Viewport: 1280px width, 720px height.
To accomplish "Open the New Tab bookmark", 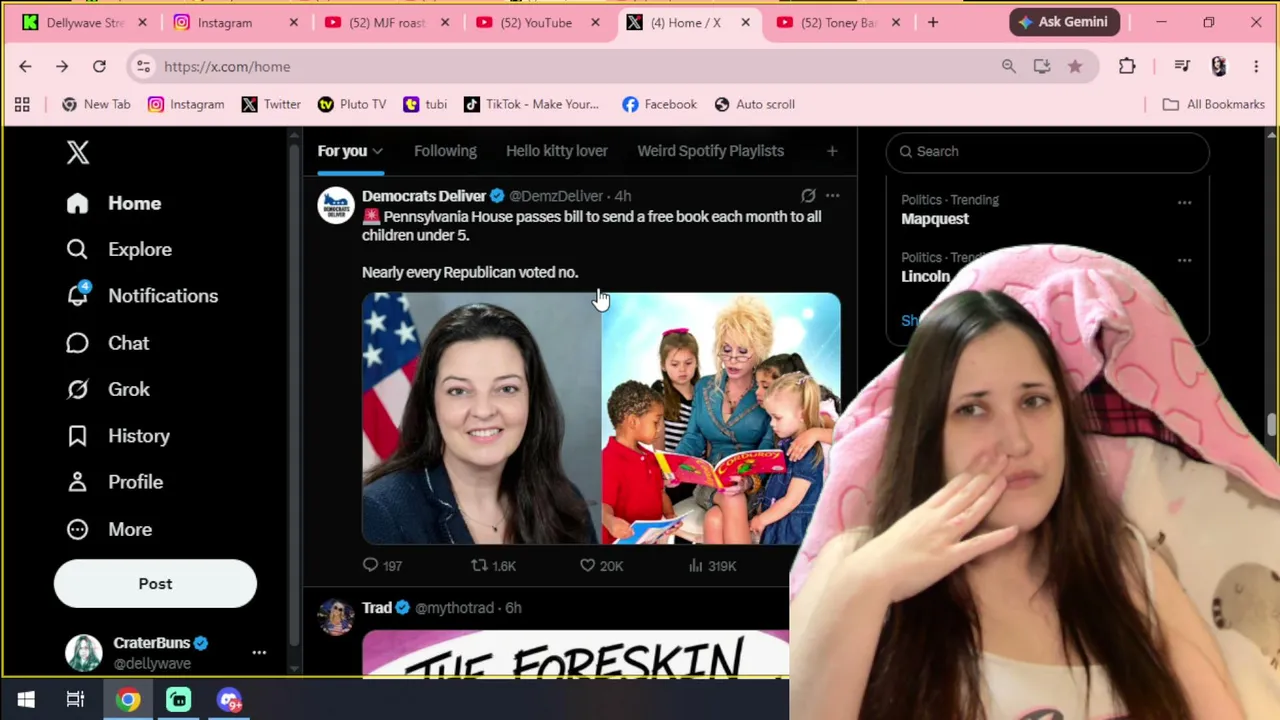I will (x=96, y=104).
